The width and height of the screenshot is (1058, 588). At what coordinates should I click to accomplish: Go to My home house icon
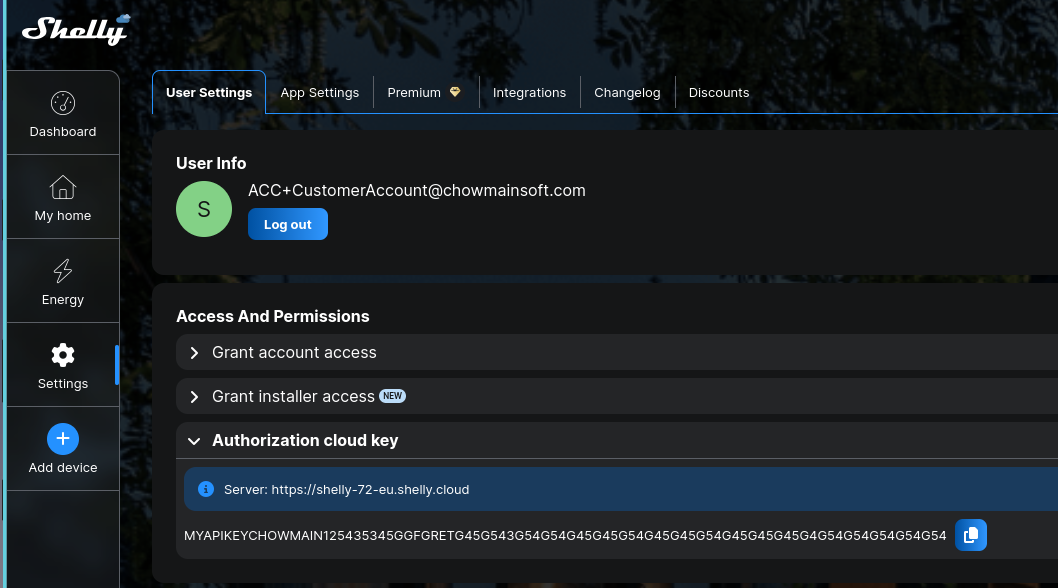[x=63, y=188]
